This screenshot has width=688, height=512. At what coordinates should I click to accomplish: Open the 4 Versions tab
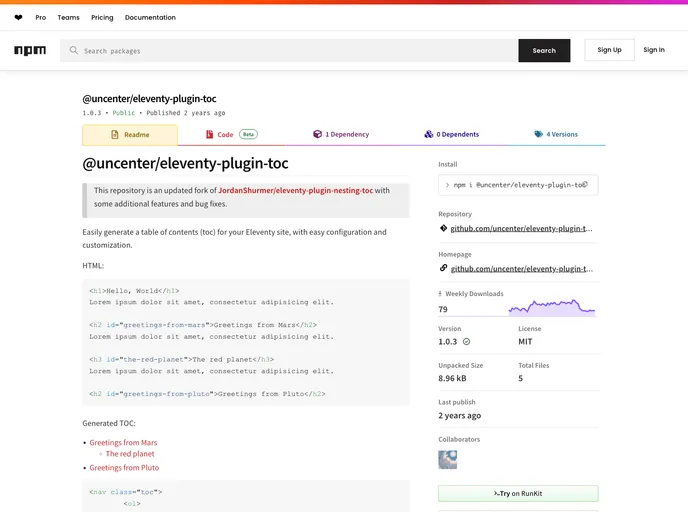point(556,135)
